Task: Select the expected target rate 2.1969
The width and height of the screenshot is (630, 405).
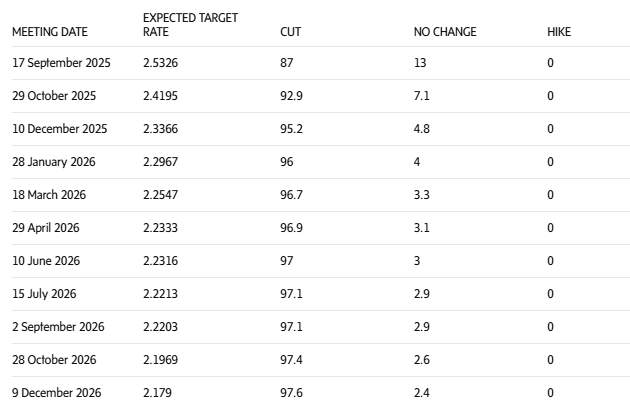Action: (160, 360)
